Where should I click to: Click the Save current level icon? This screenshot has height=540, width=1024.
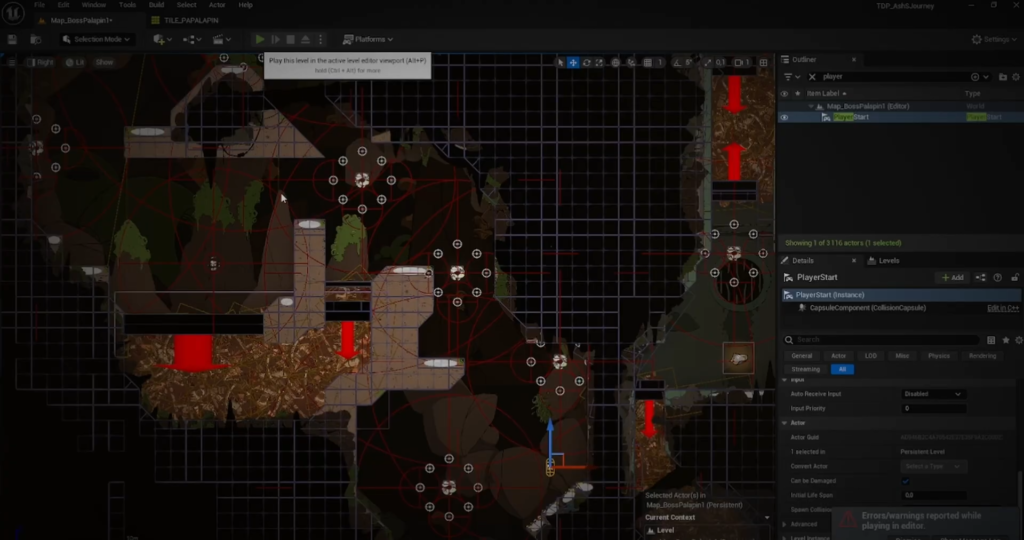pos(12,39)
